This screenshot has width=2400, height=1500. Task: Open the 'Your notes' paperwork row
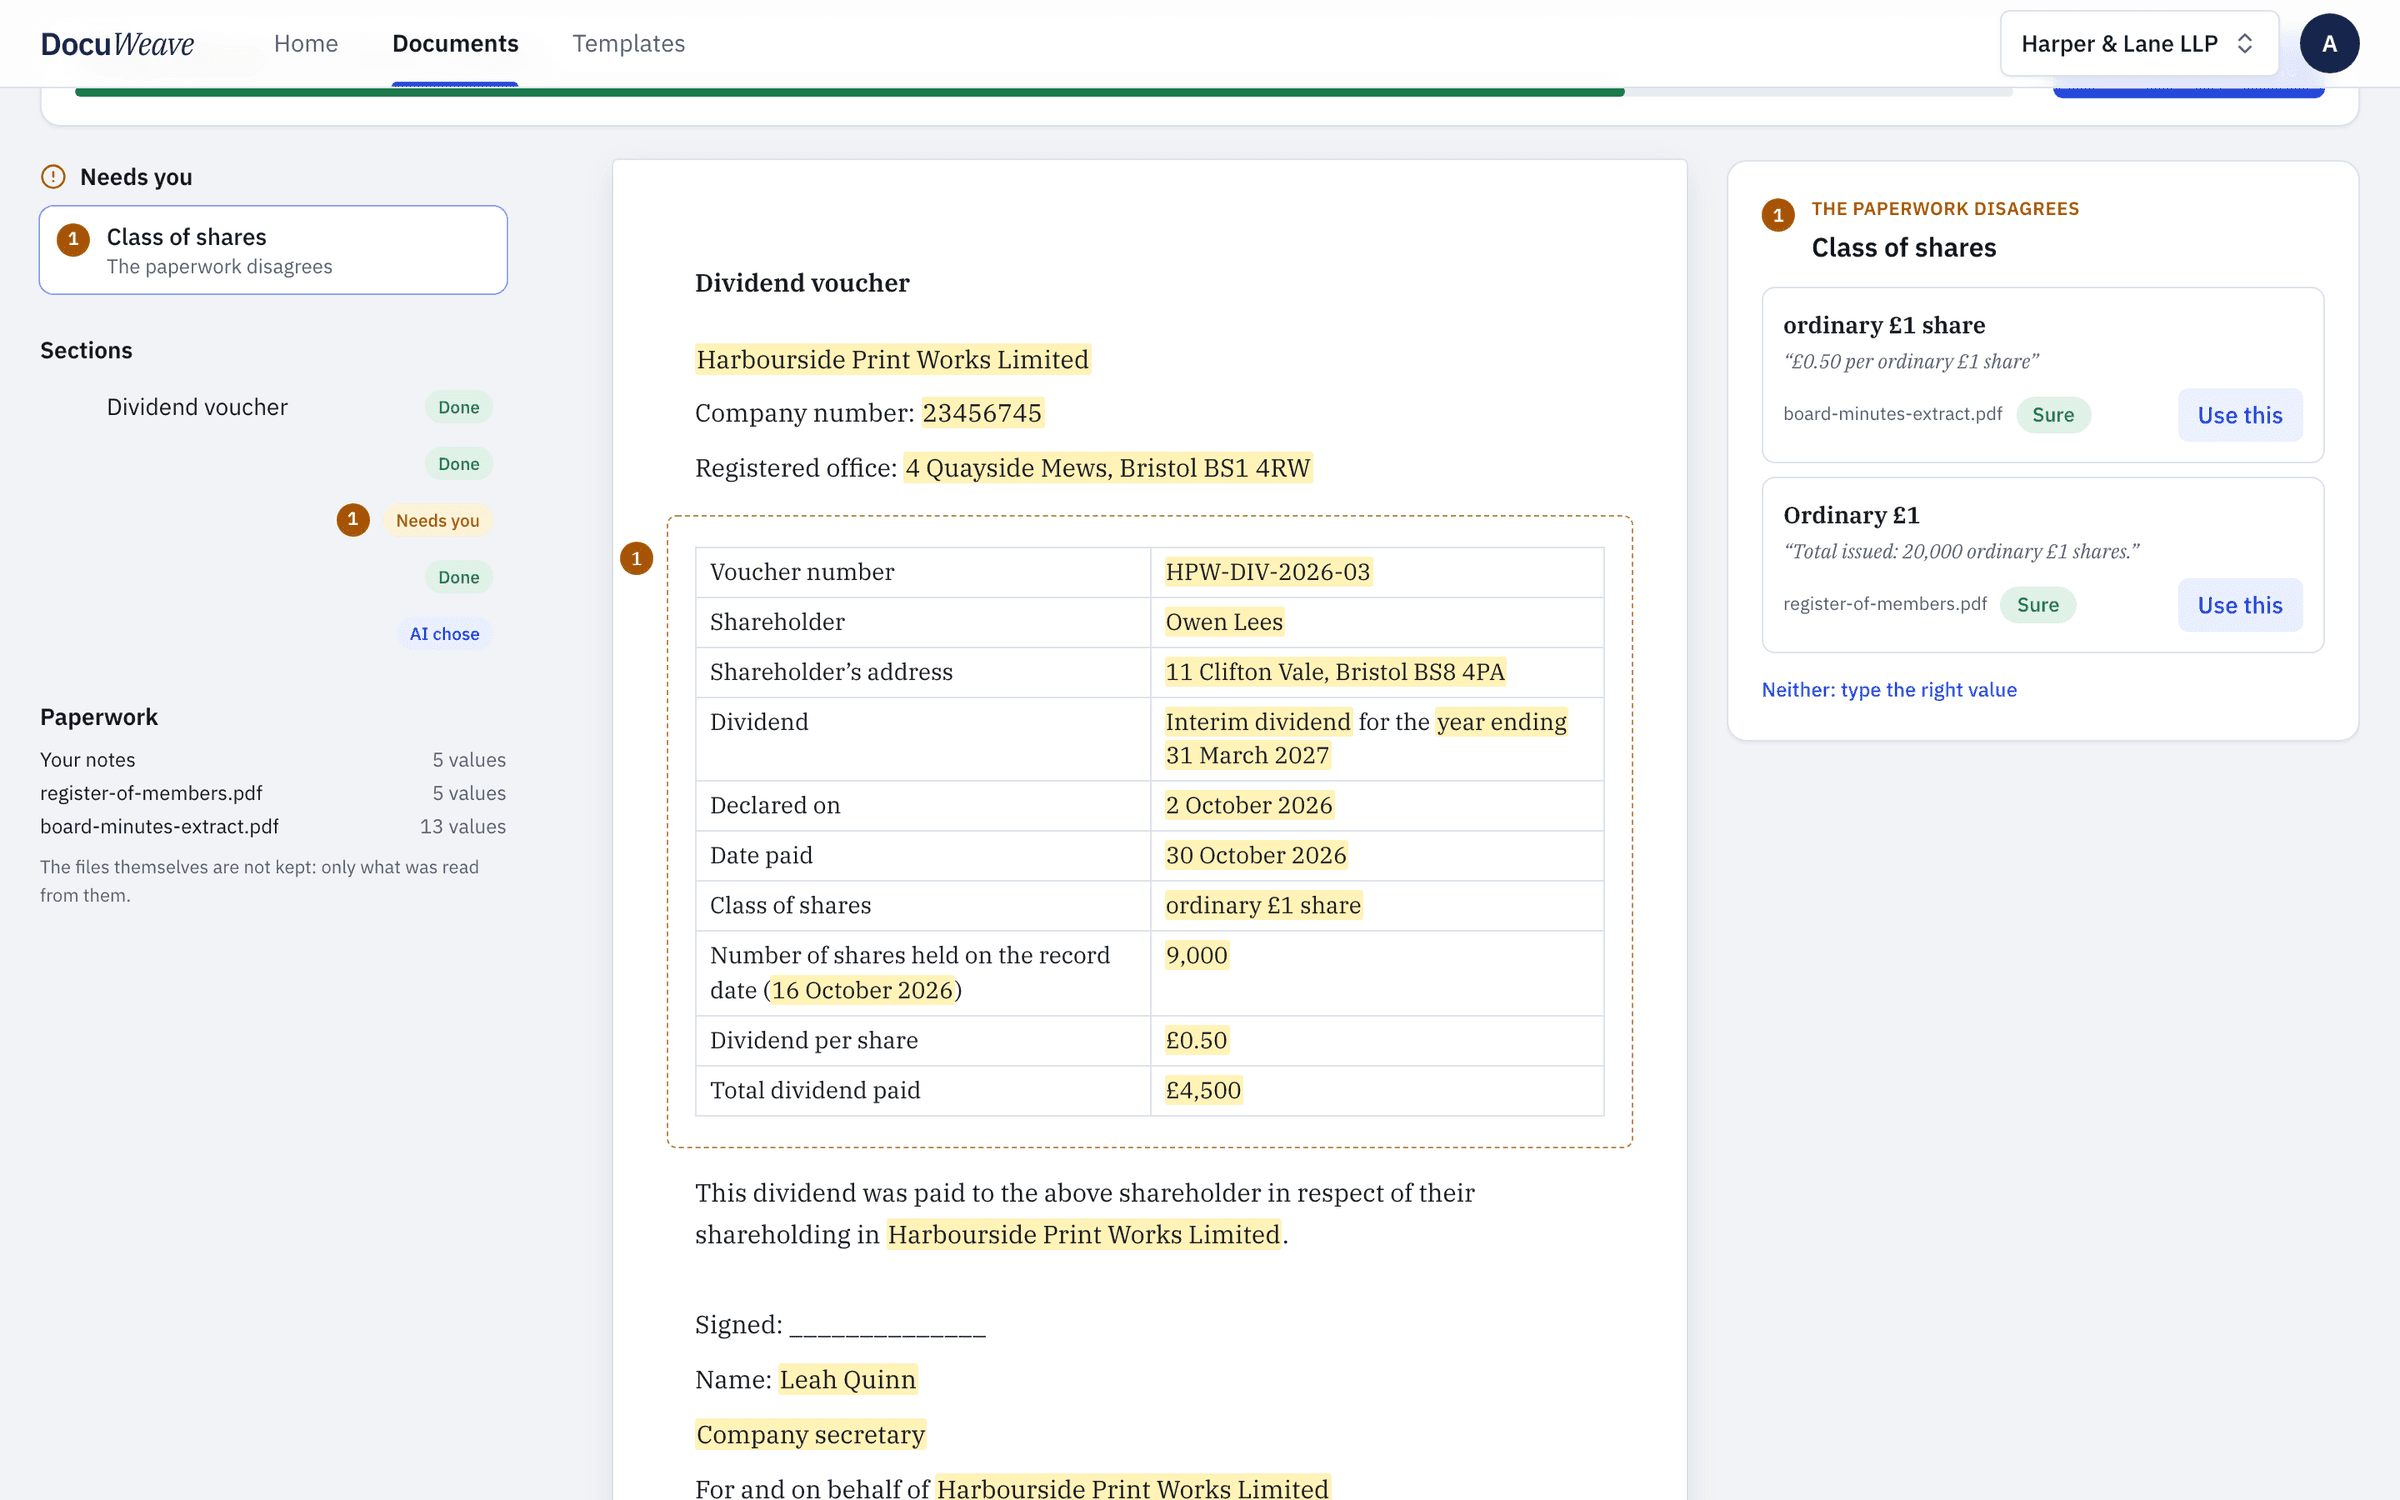tap(273, 760)
